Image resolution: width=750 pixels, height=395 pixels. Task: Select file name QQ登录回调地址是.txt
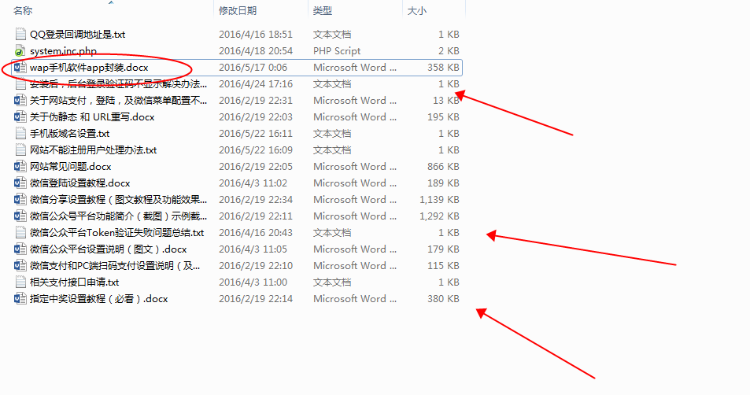pos(77,34)
